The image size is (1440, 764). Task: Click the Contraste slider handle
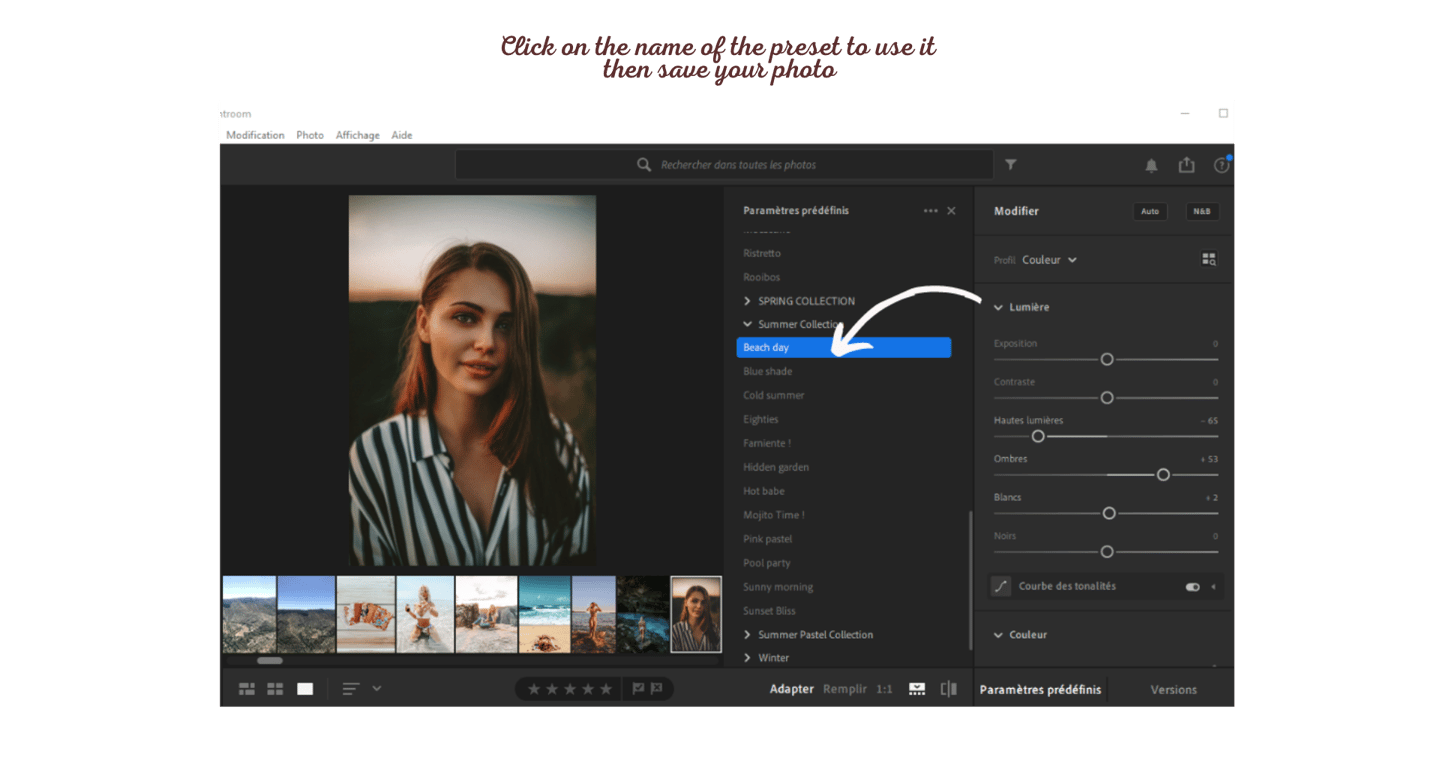pos(1107,398)
